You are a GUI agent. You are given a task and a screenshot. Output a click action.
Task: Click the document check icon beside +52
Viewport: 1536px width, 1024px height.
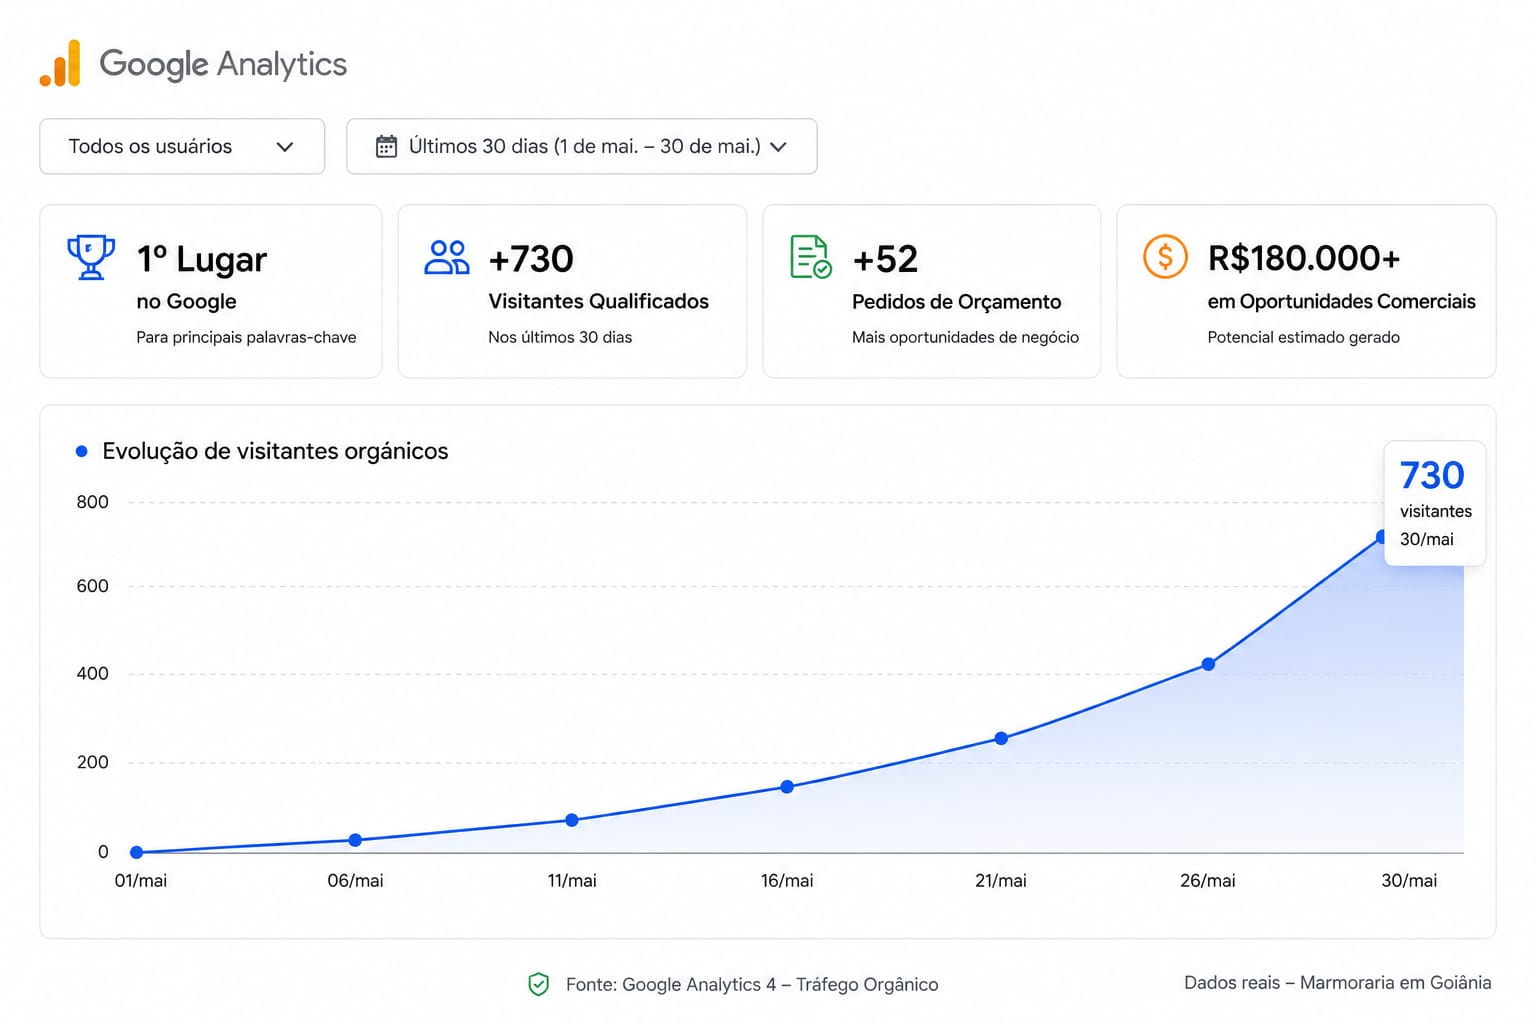pyautogui.click(x=811, y=257)
